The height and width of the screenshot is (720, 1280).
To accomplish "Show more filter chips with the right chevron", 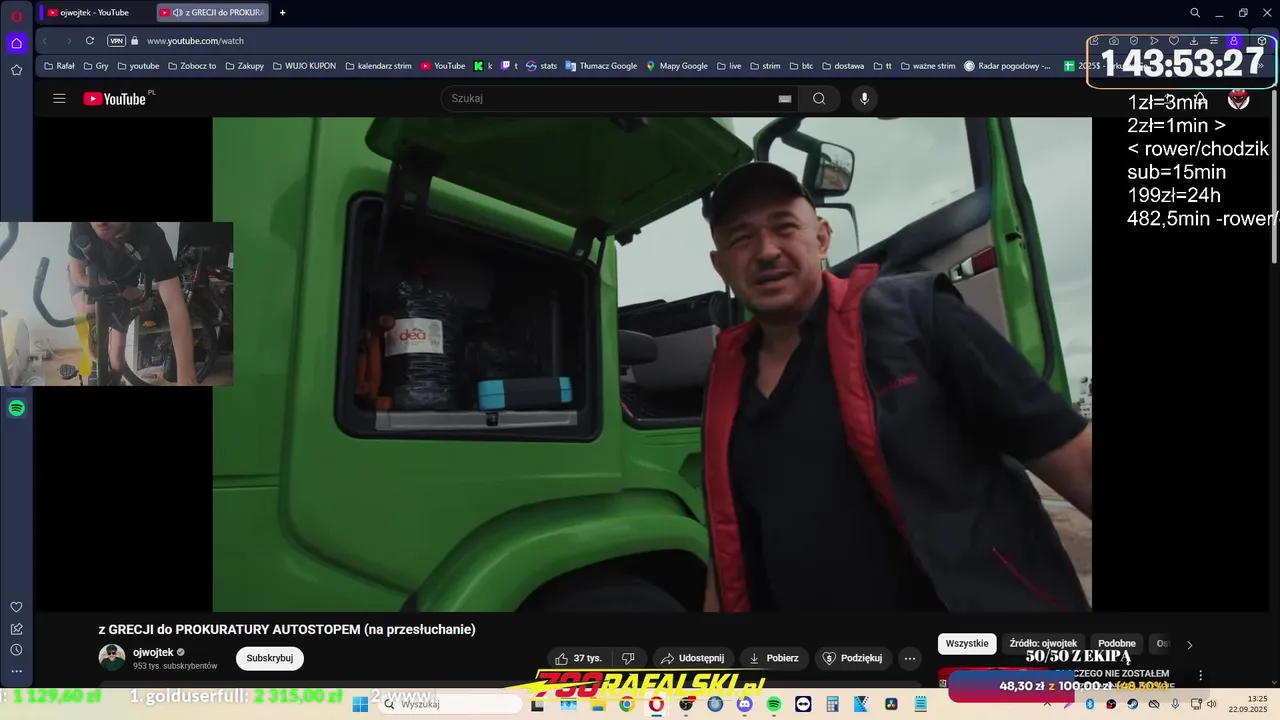I will (x=1189, y=645).
